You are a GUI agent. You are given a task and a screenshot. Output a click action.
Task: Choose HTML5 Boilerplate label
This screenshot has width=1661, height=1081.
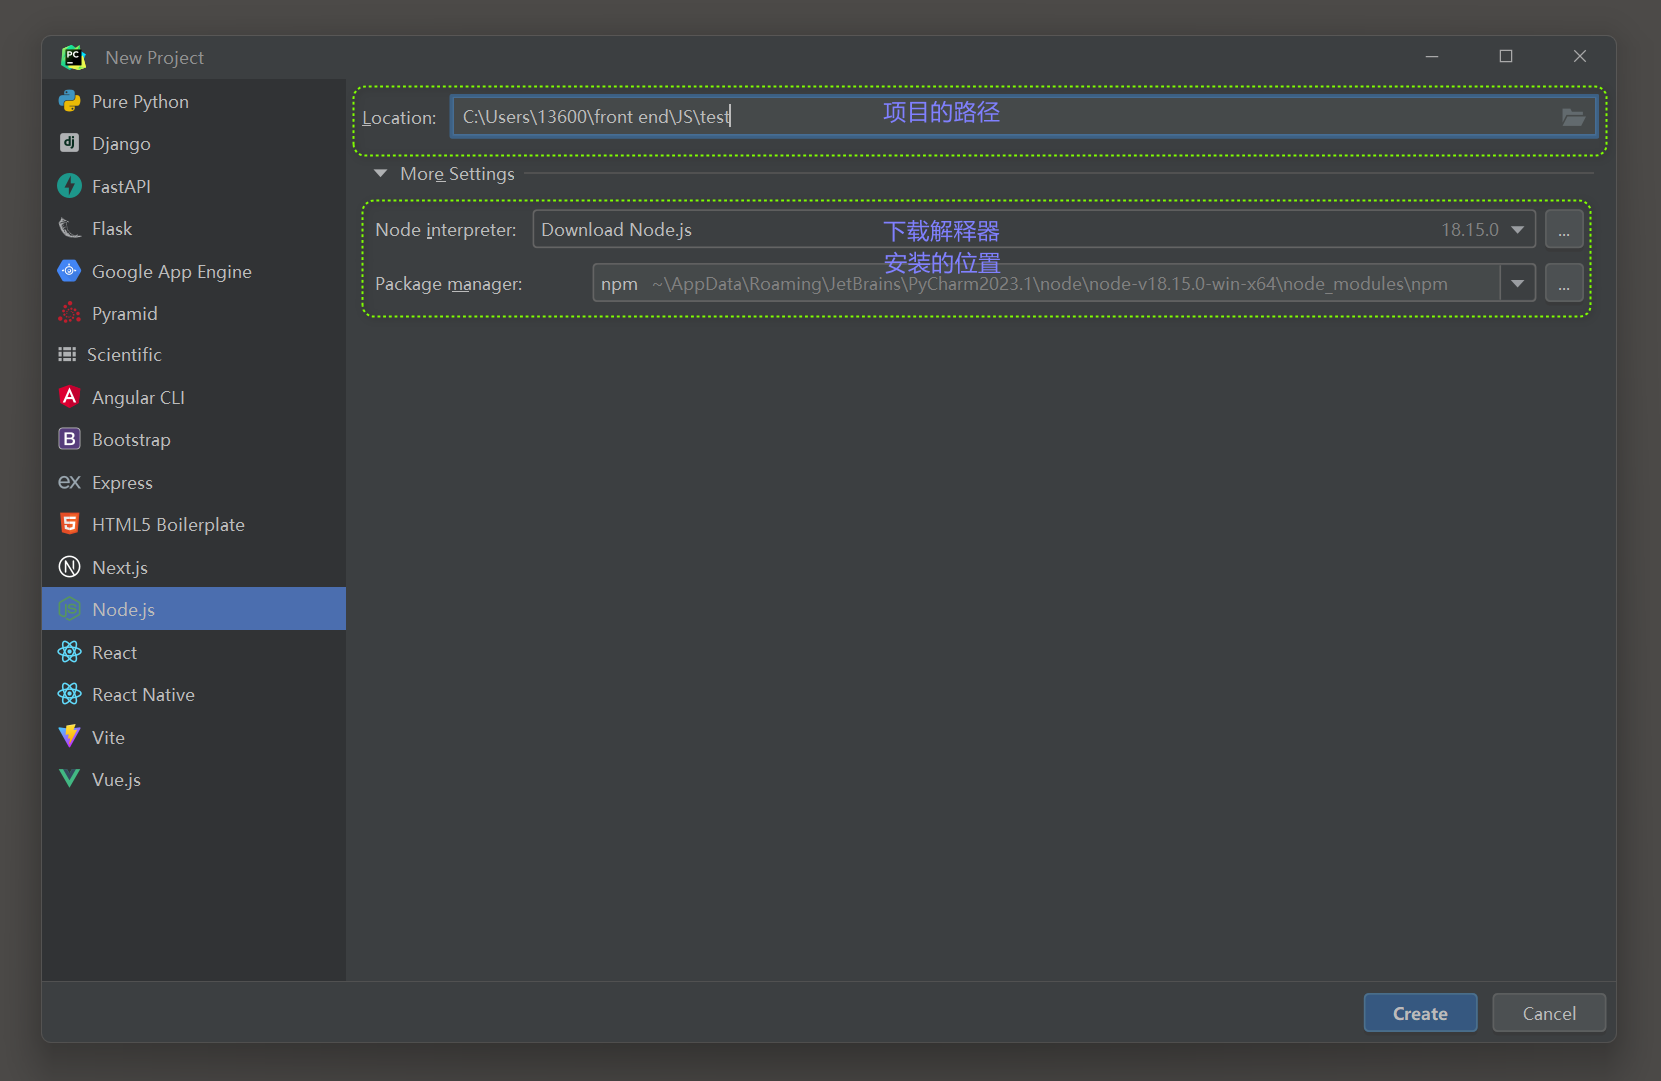[x=168, y=525]
